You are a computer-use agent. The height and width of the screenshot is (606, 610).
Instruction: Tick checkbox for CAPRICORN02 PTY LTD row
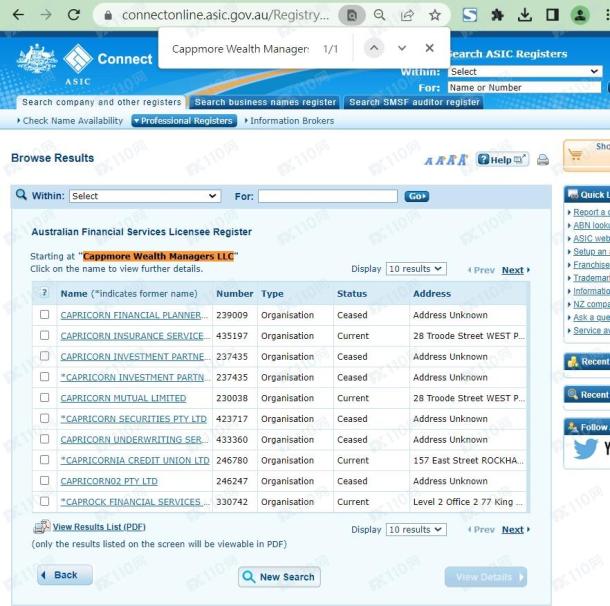click(45, 480)
